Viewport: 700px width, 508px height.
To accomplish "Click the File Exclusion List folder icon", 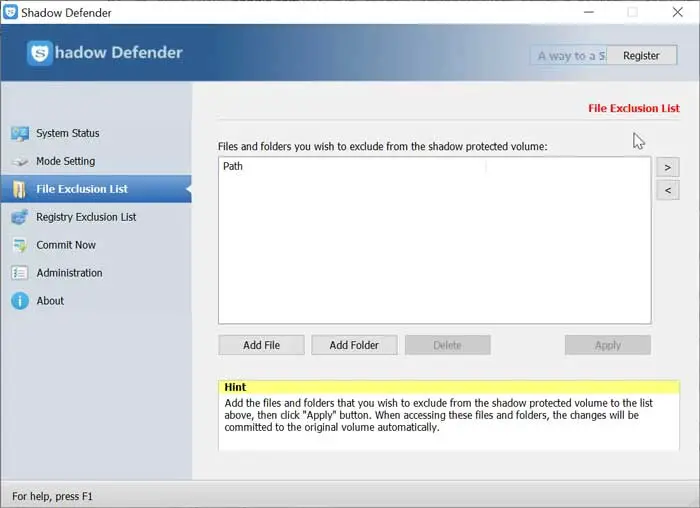I will [19, 189].
